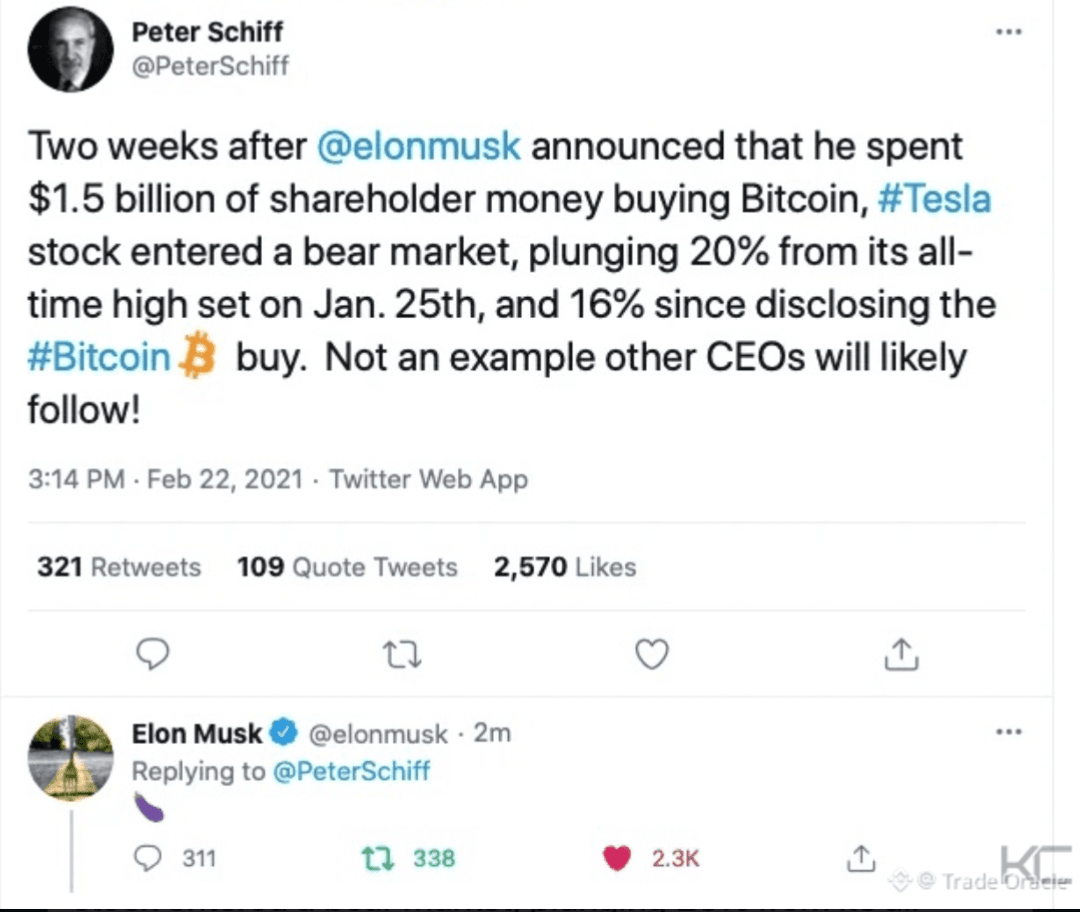Click the share icon on Elon Musk's reply
The image size is (1080, 912).
(x=860, y=857)
